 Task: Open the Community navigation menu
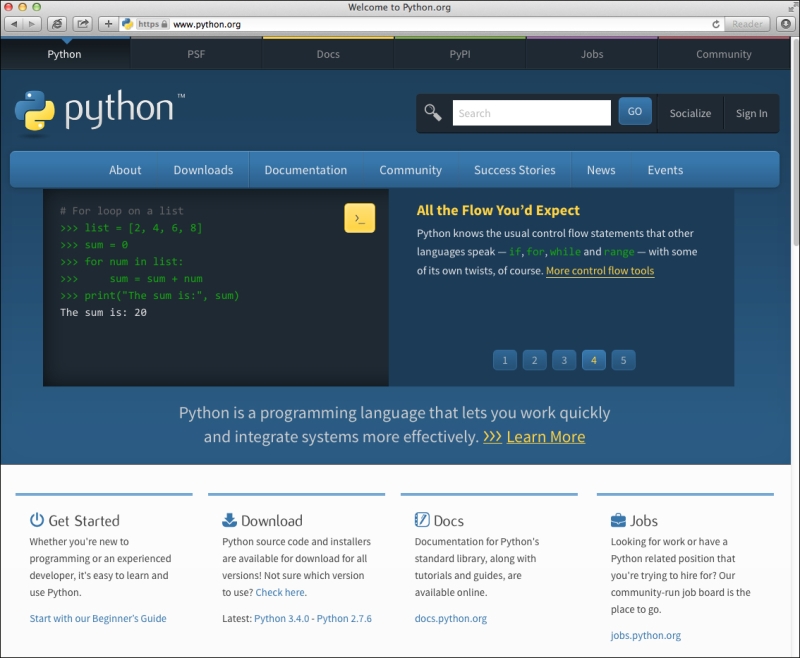pos(410,170)
